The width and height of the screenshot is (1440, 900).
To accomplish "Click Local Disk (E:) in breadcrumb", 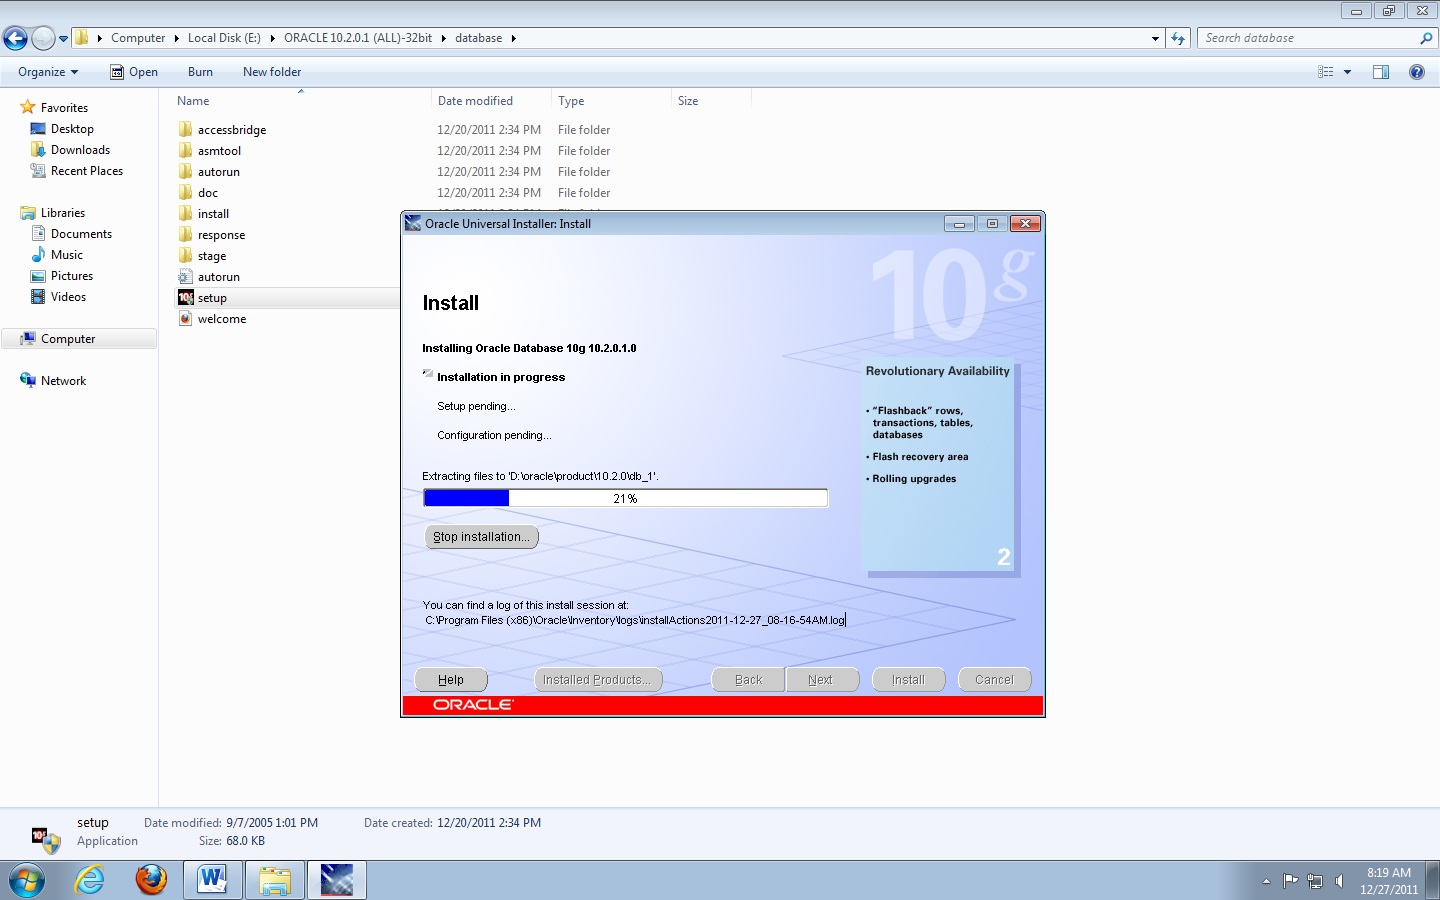I will [224, 38].
